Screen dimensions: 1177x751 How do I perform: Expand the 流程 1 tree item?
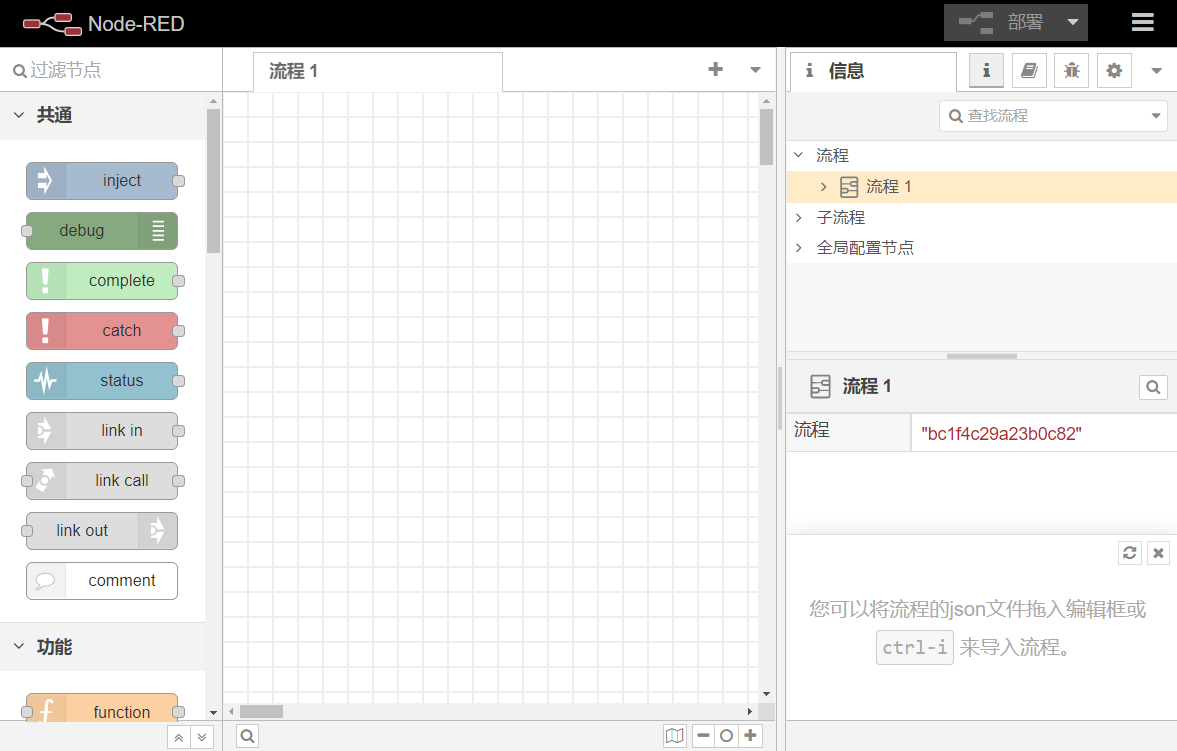coord(823,186)
